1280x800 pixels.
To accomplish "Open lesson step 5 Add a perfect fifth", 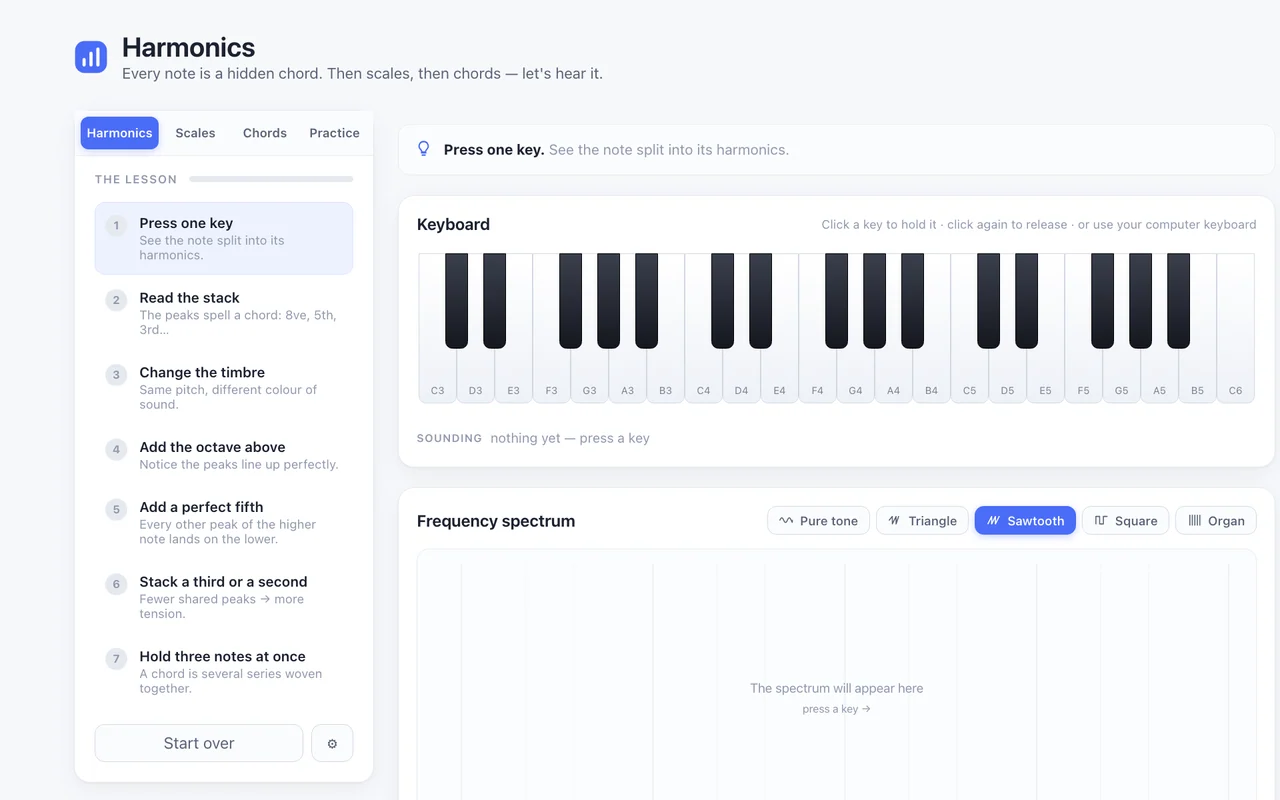I will pyautogui.click(x=224, y=523).
